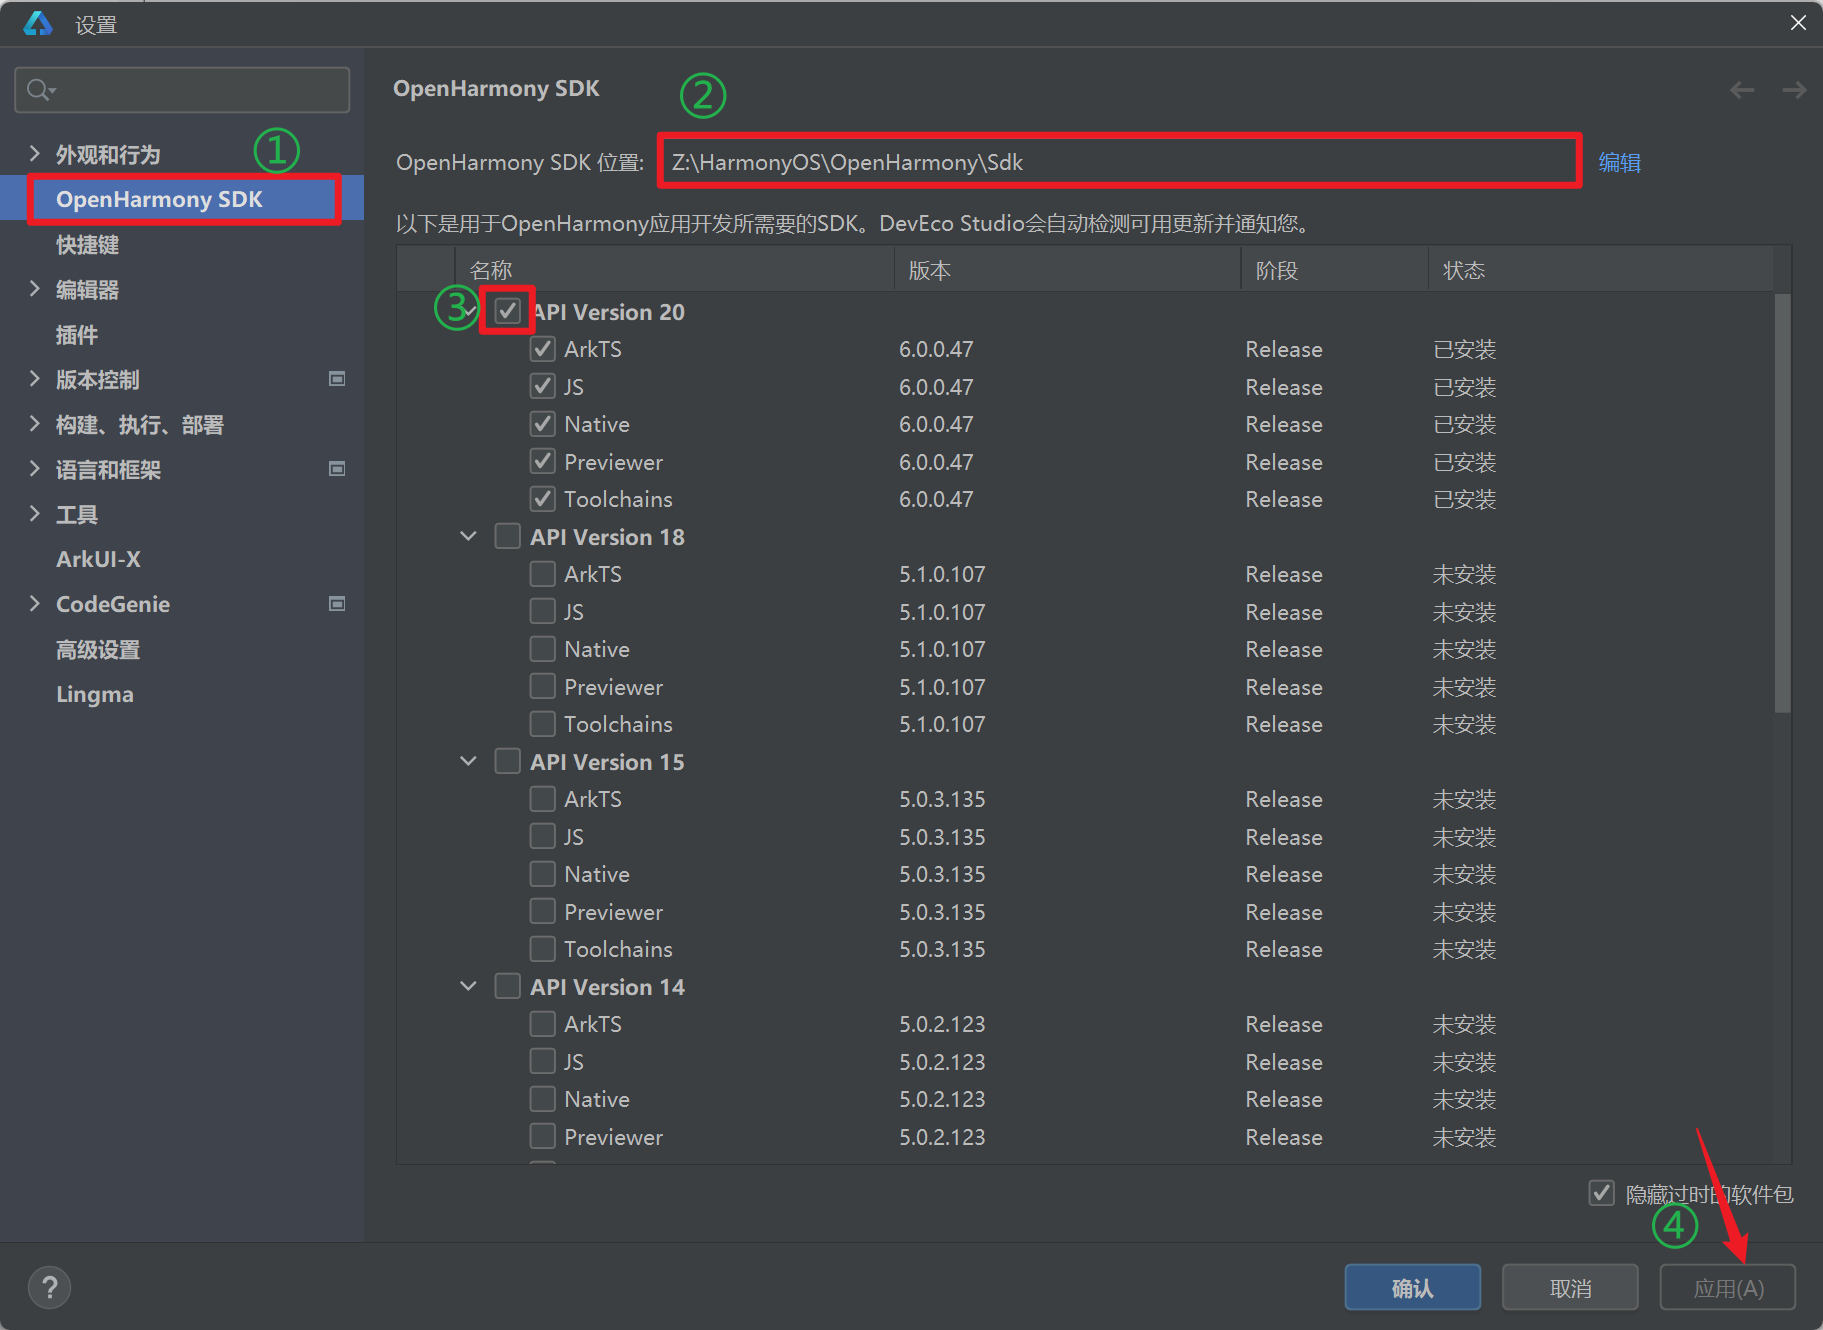The width and height of the screenshot is (1823, 1330).
Task: Expand the 外观和行为 settings section
Action: 35,153
